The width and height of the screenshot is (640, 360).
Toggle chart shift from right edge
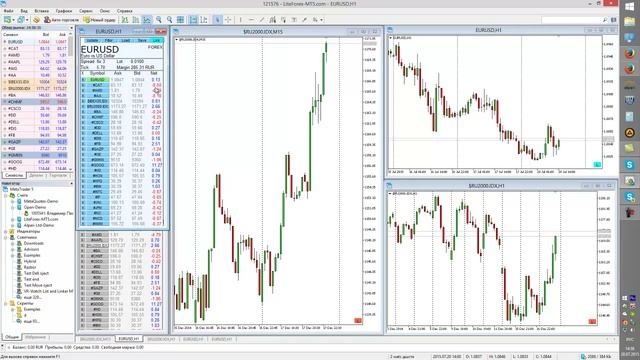[204, 20]
